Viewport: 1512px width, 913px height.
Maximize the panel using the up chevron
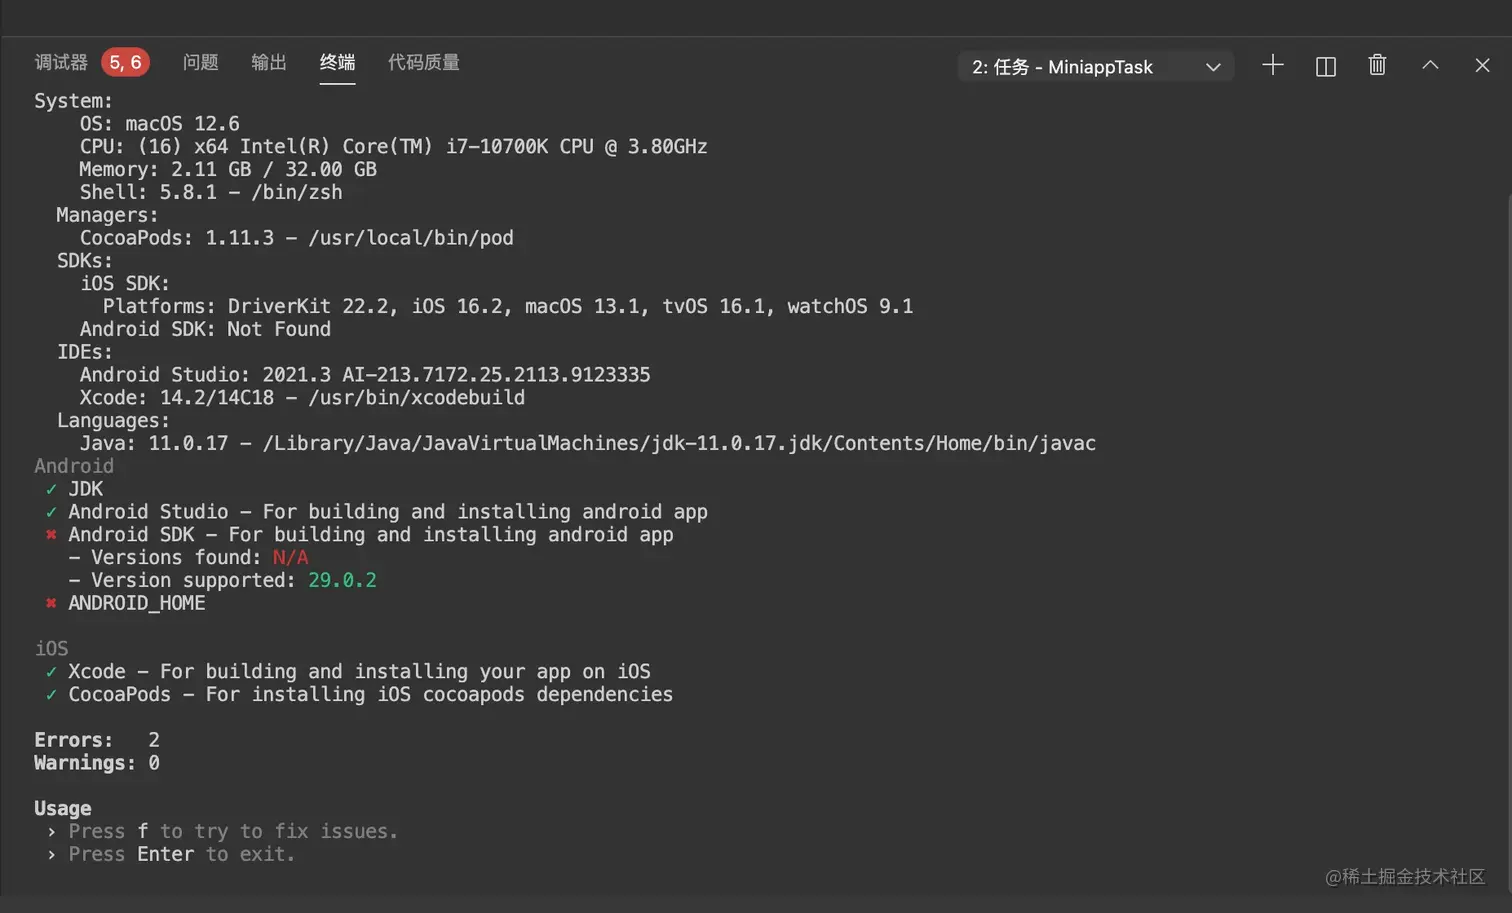pyautogui.click(x=1430, y=66)
